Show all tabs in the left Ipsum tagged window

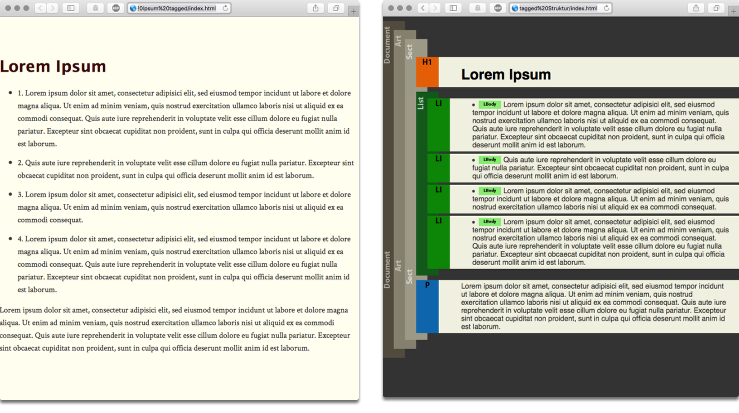[x=336, y=8]
